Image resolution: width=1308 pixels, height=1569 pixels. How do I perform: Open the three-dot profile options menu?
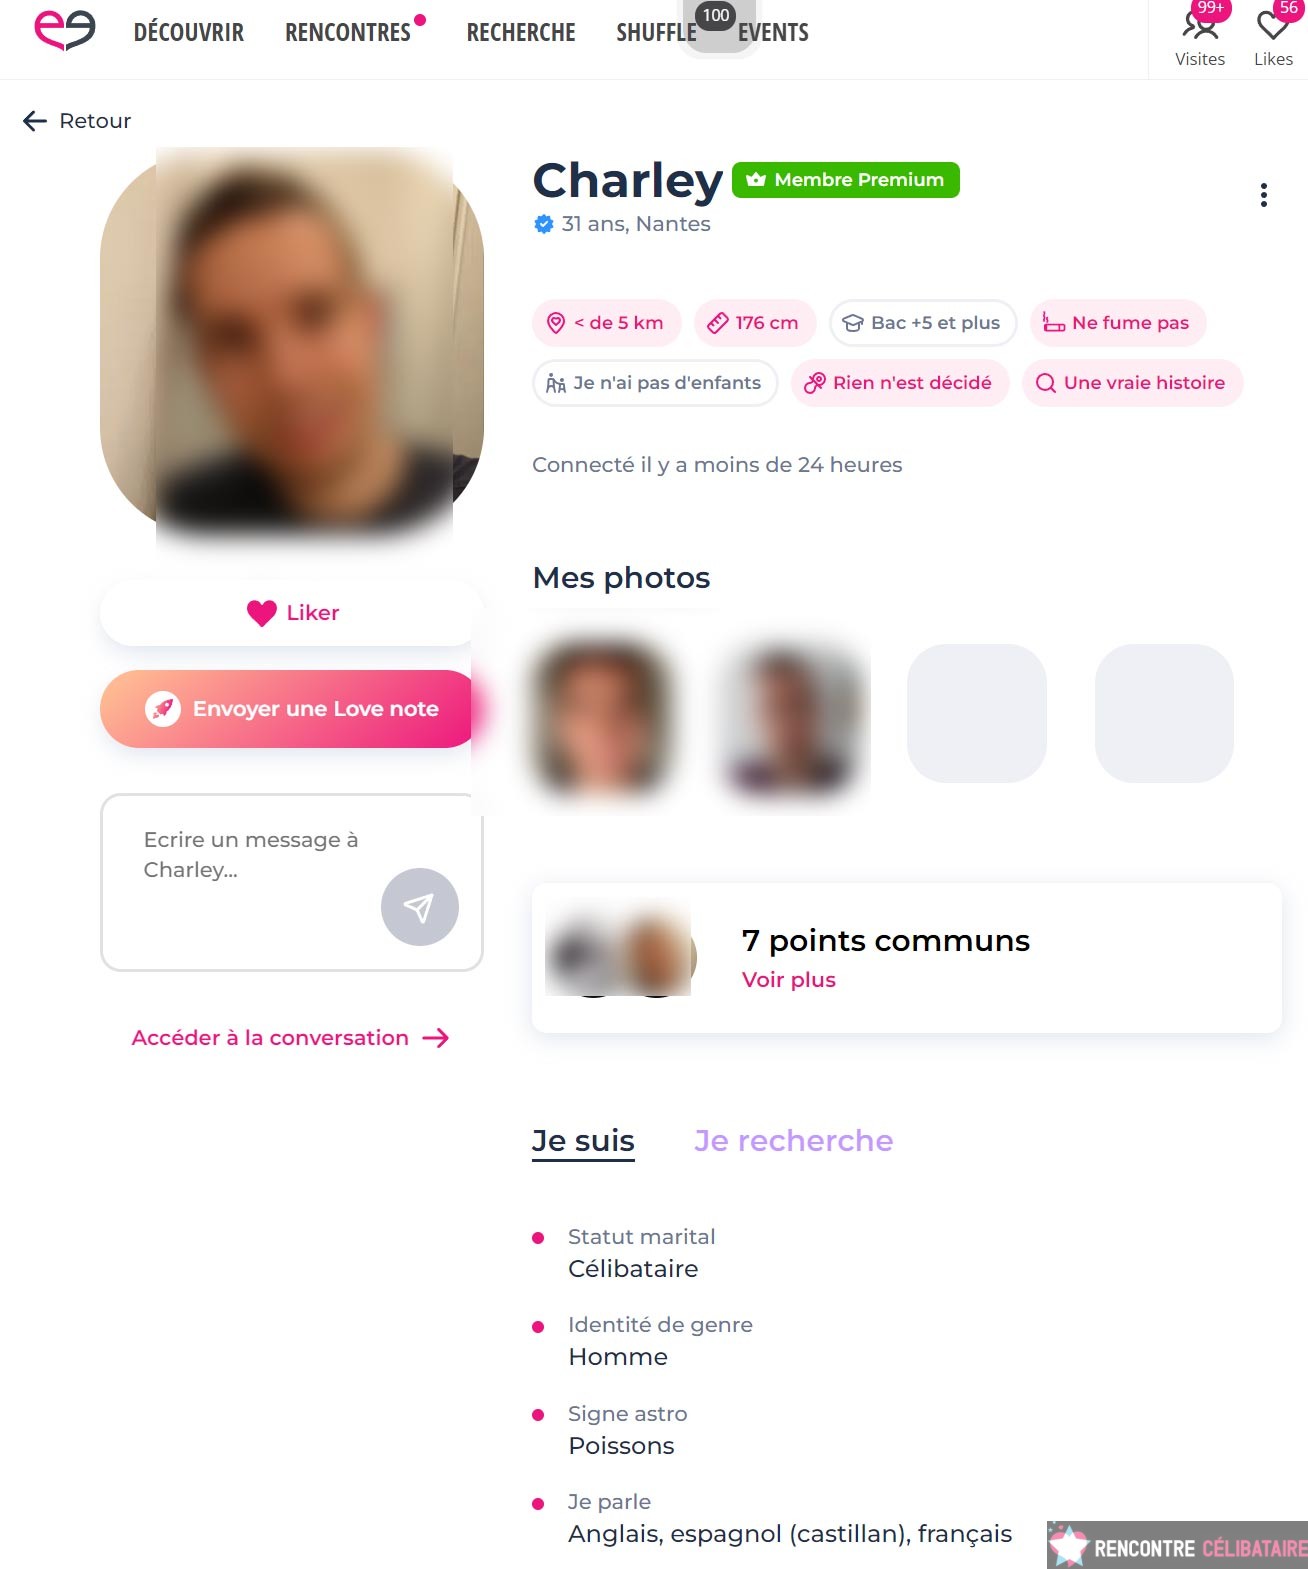pyautogui.click(x=1264, y=195)
